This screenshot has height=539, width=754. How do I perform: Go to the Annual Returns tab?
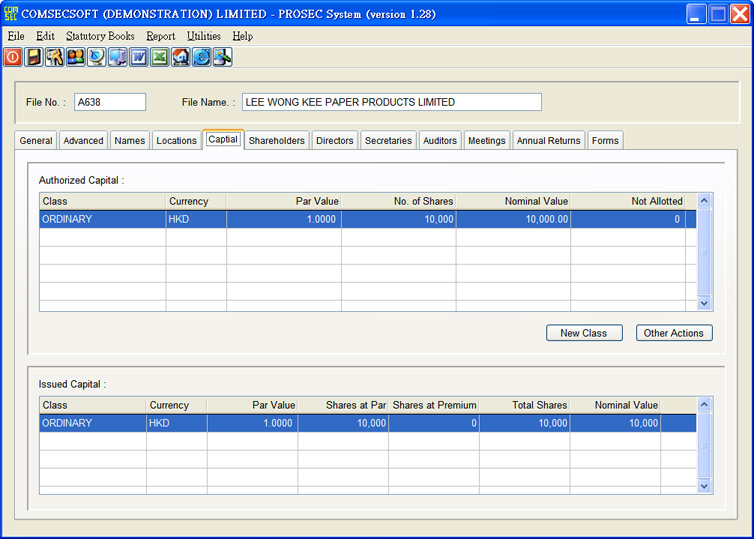548,141
